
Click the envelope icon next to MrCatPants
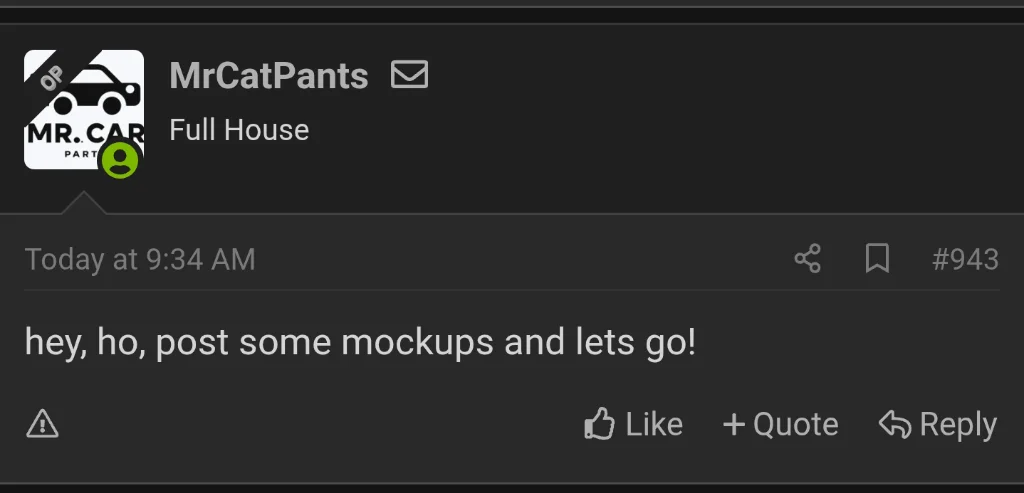[410, 75]
